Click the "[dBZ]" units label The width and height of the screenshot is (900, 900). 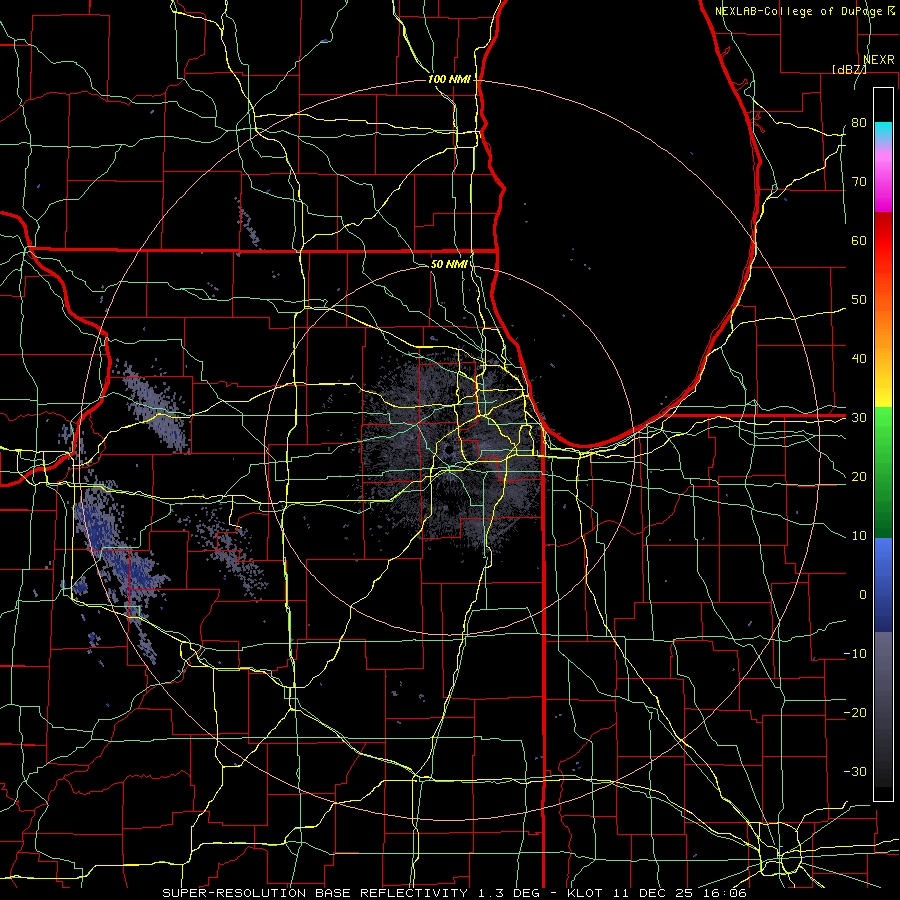tap(849, 70)
